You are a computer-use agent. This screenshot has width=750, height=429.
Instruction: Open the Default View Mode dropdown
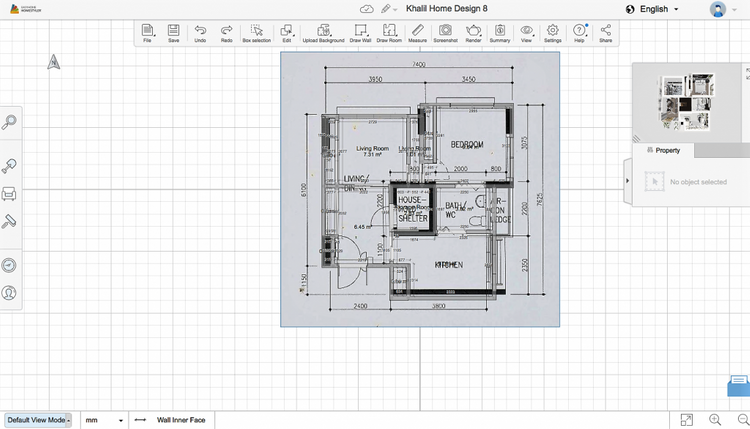38,420
